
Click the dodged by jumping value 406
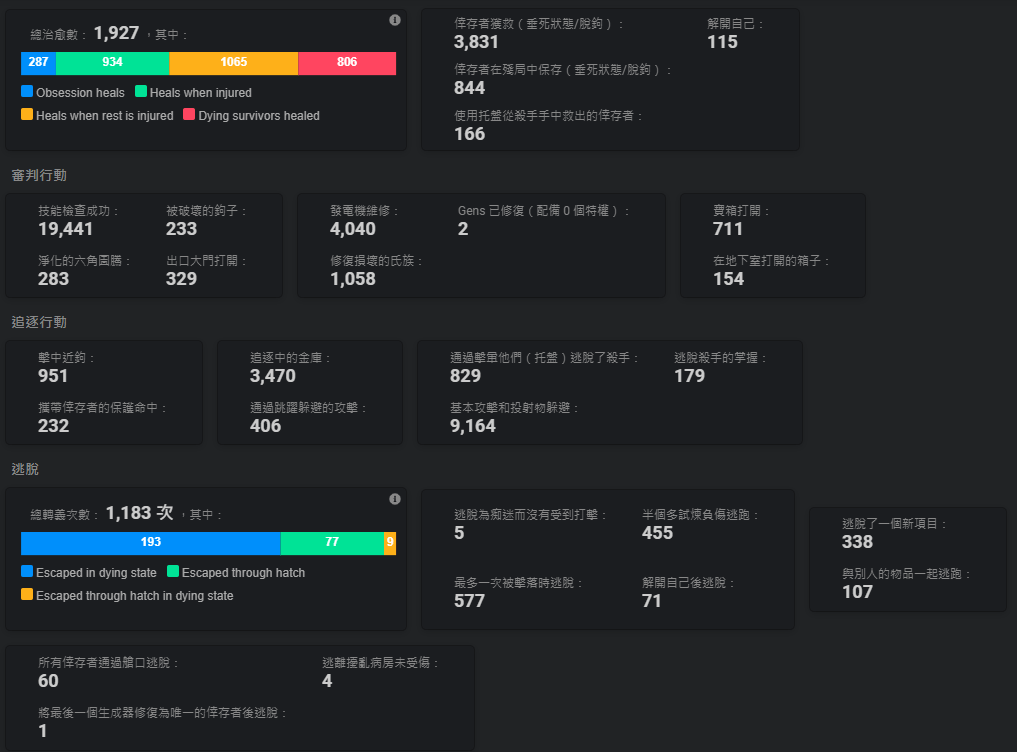coord(266,426)
